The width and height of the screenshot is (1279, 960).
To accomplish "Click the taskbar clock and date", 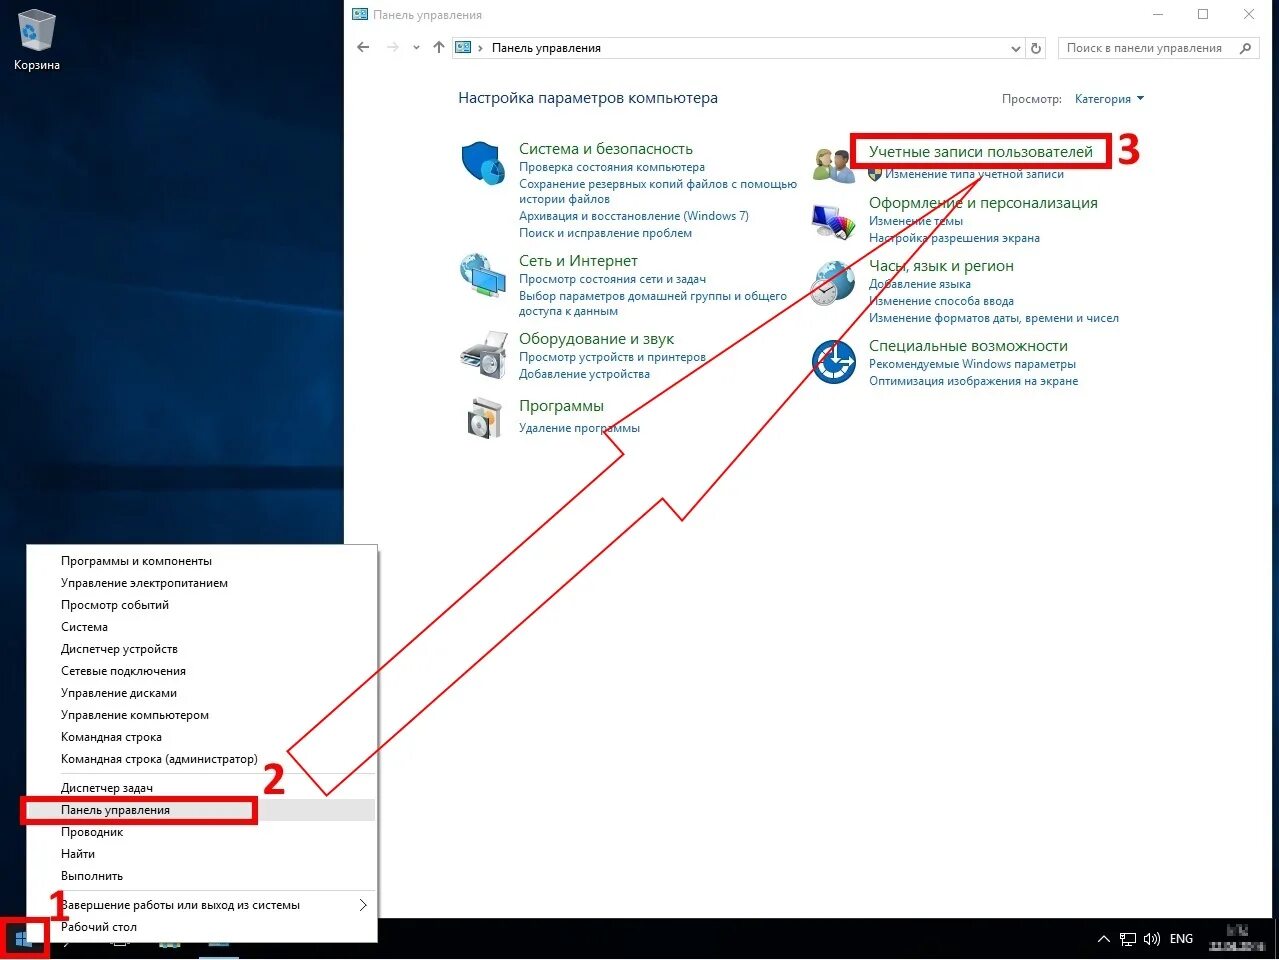I will pos(1237,939).
